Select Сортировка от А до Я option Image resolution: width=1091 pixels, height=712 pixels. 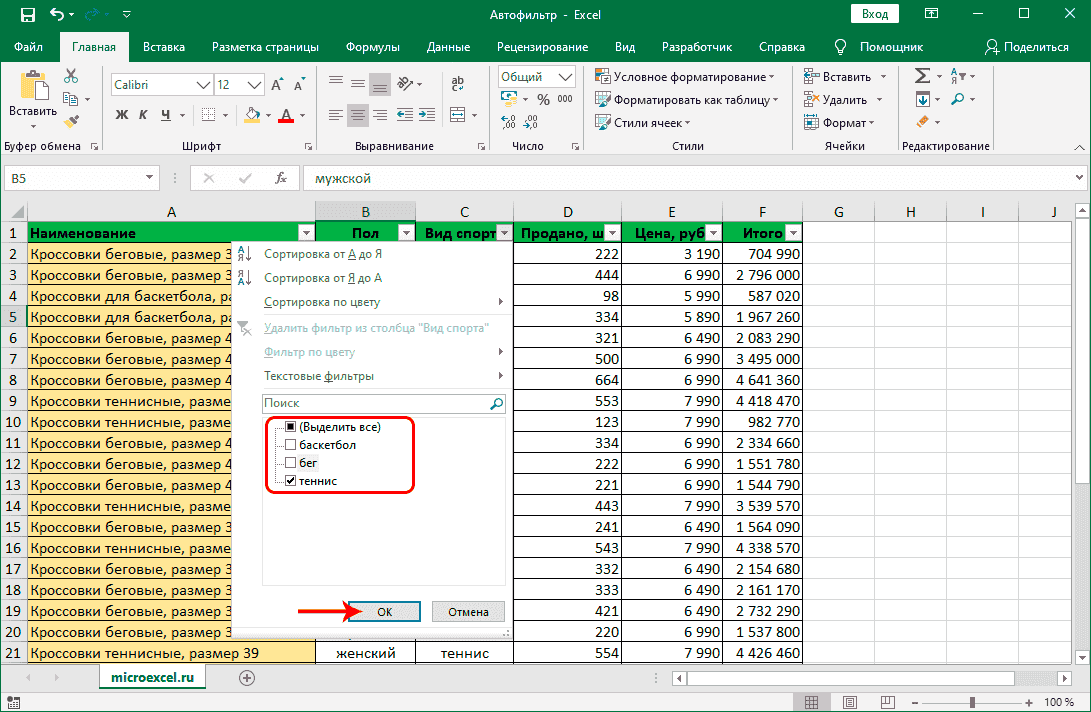pos(322,254)
